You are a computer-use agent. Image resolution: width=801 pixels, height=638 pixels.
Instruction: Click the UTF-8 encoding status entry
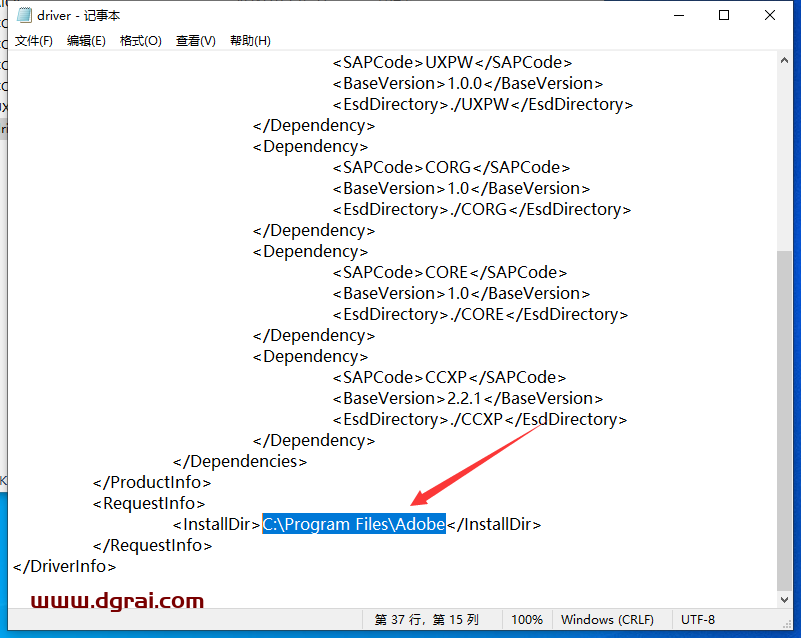(698, 620)
